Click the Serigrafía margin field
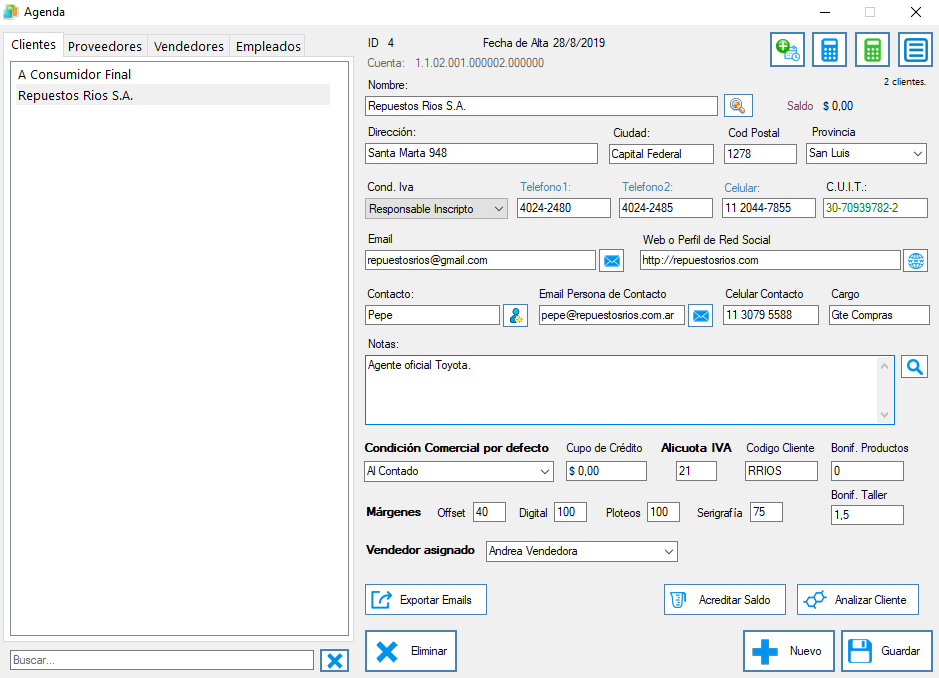Image resolution: width=939 pixels, height=678 pixels. tap(766, 512)
